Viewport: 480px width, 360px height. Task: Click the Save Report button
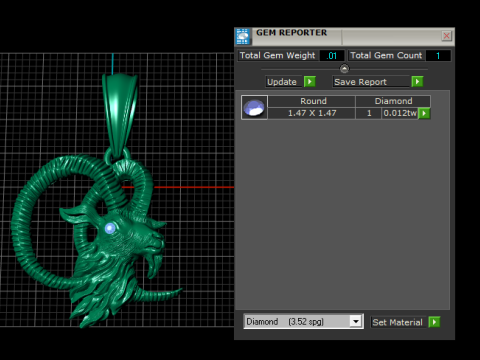[371, 82]
